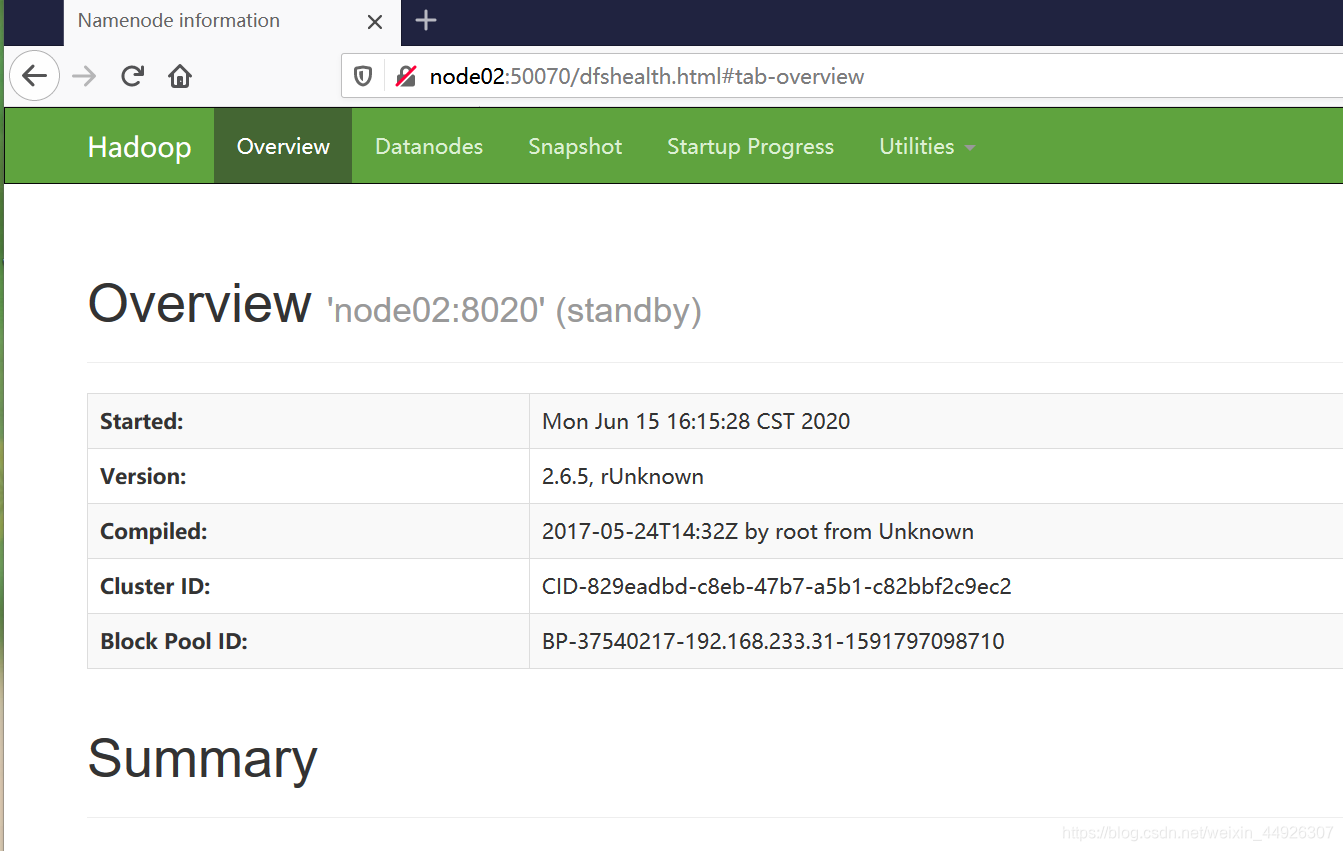Click the CID-829eadbd cluster ID value
Image resolution: width=1343 pixels, height=851 pixels.
777,586
